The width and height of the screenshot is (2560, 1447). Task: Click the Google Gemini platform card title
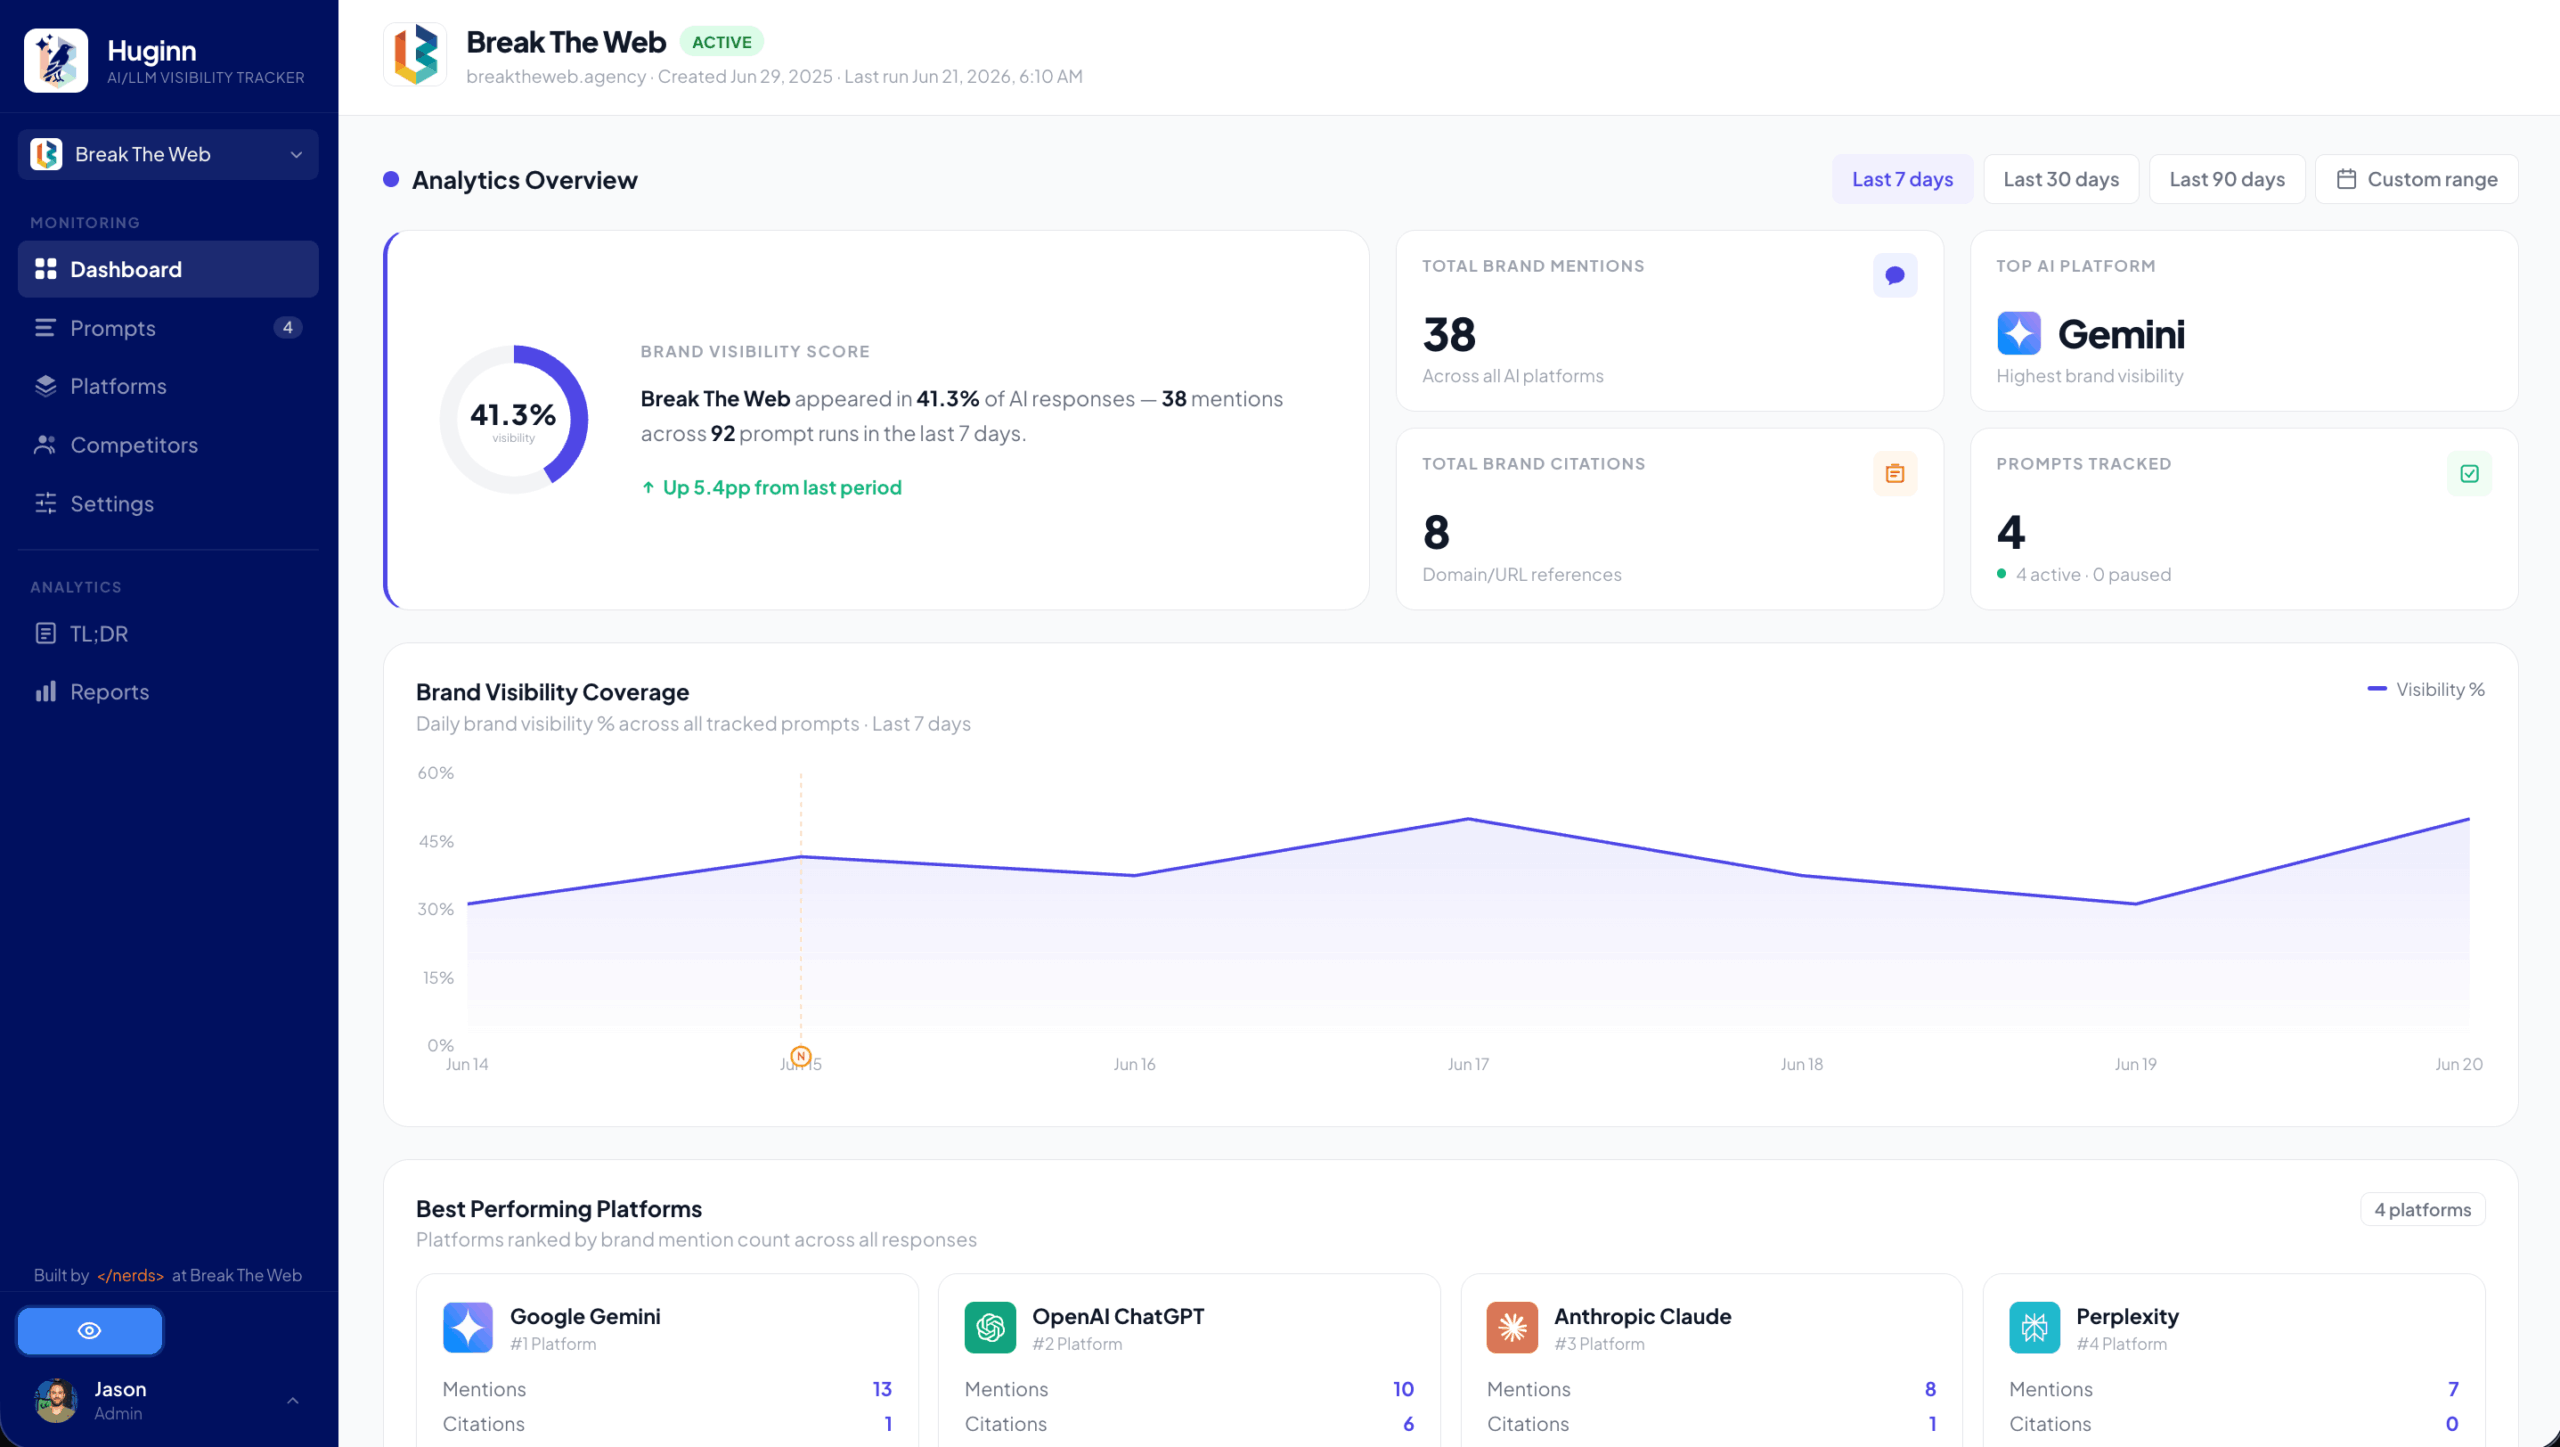[x=585, y=1316]
